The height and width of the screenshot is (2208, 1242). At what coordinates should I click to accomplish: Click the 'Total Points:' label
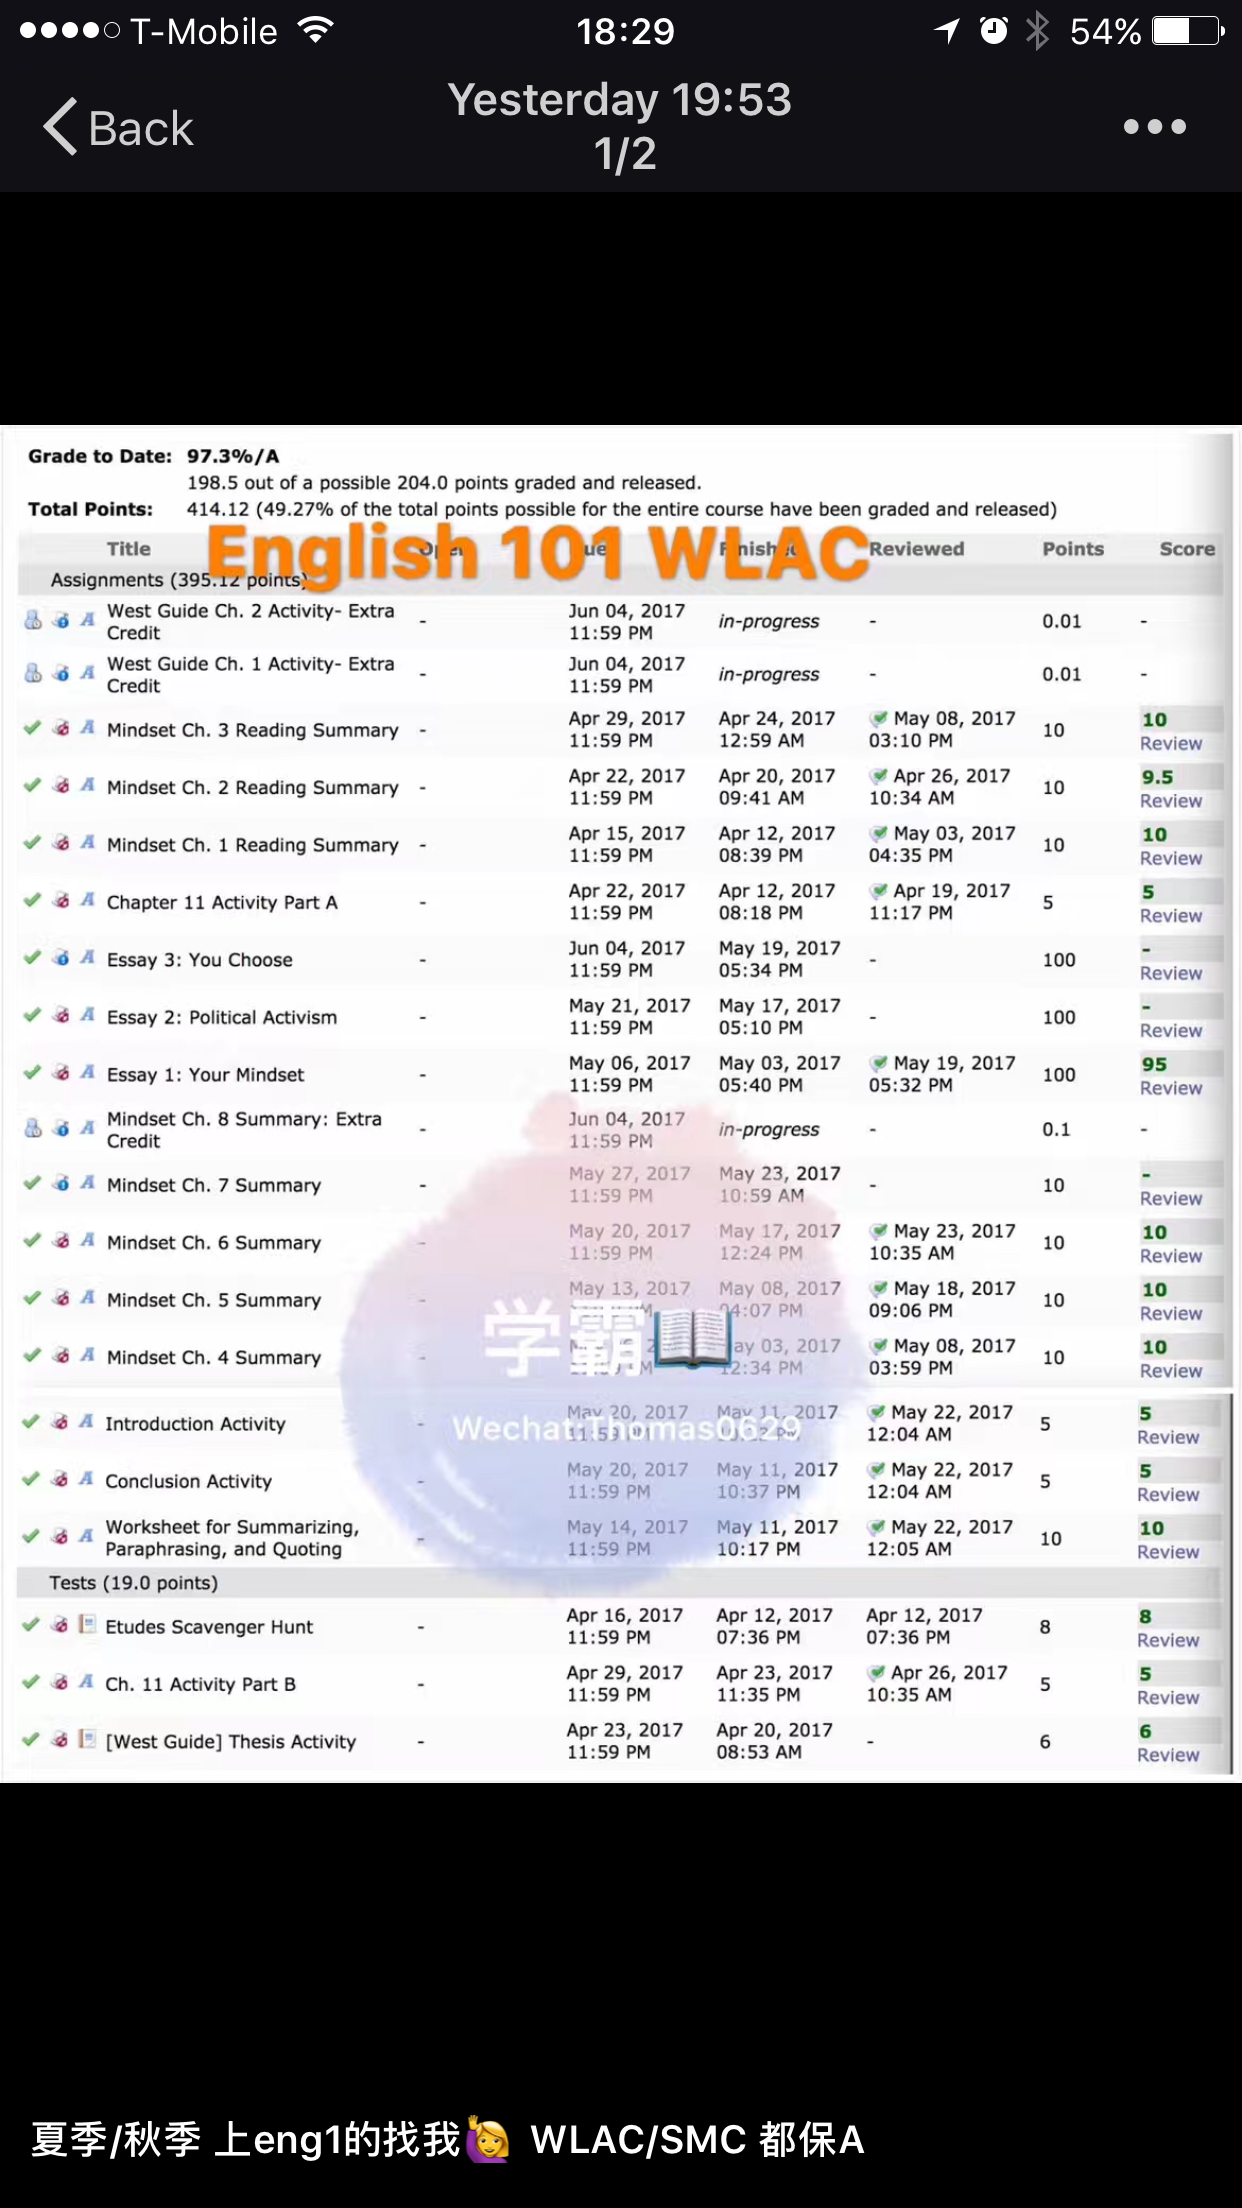[91, 509]
